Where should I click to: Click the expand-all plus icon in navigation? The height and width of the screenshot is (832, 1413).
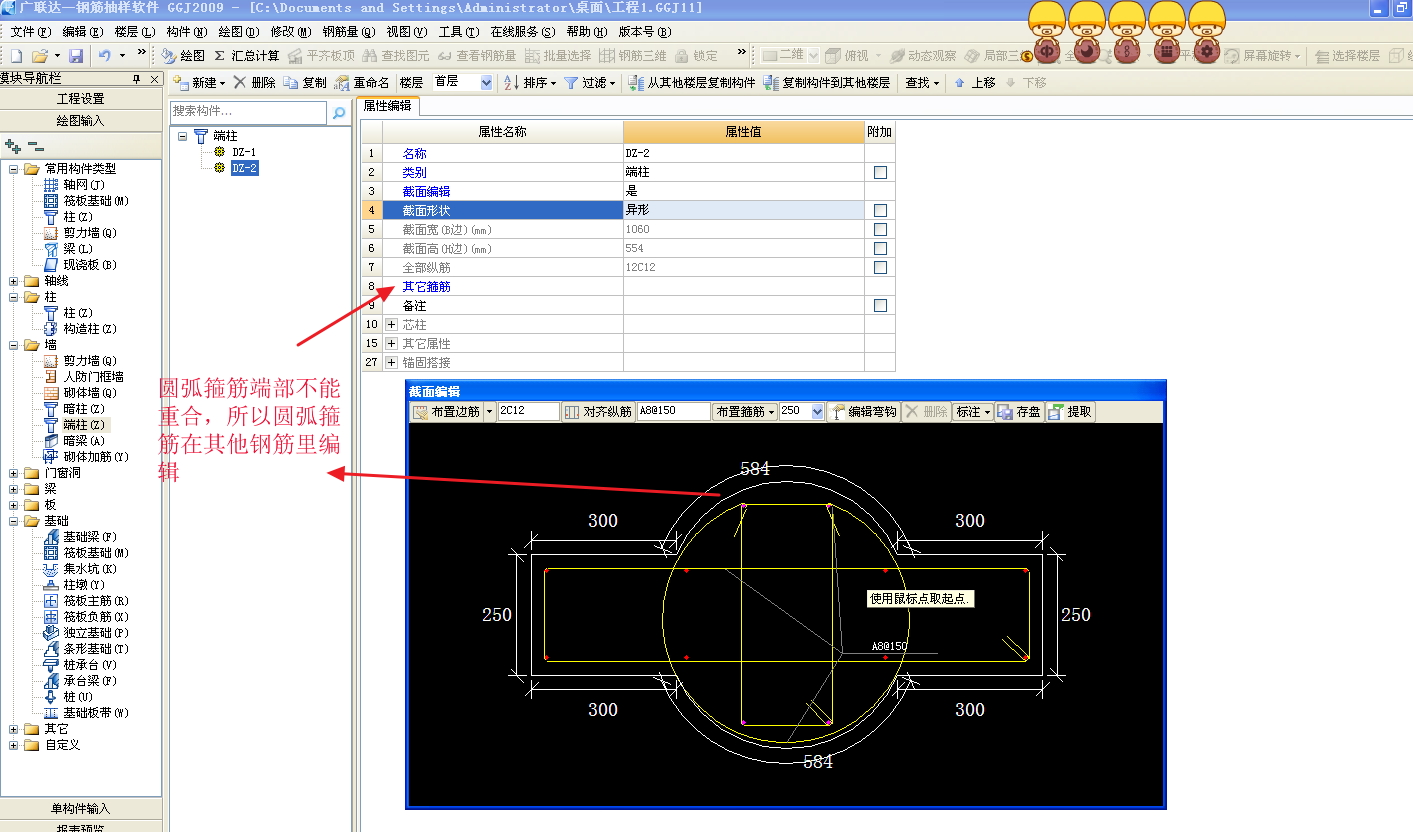click(x=12, y=146)
